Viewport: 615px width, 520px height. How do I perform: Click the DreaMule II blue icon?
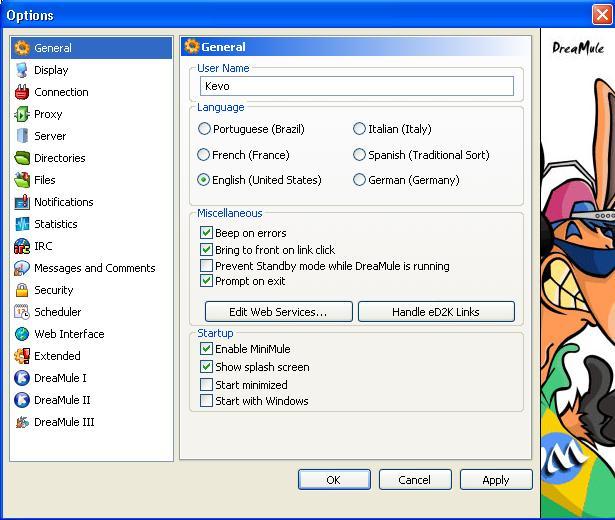(x=22, y=400)
